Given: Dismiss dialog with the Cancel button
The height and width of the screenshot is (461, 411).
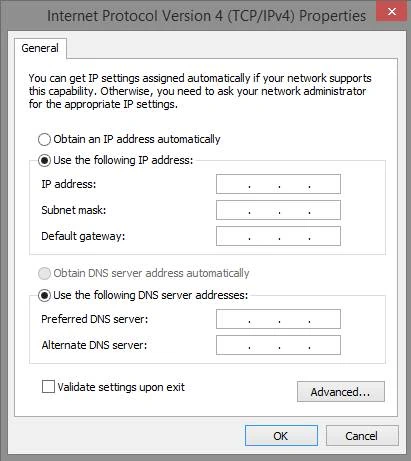Looking at the screenshot, I should (362, 436).
